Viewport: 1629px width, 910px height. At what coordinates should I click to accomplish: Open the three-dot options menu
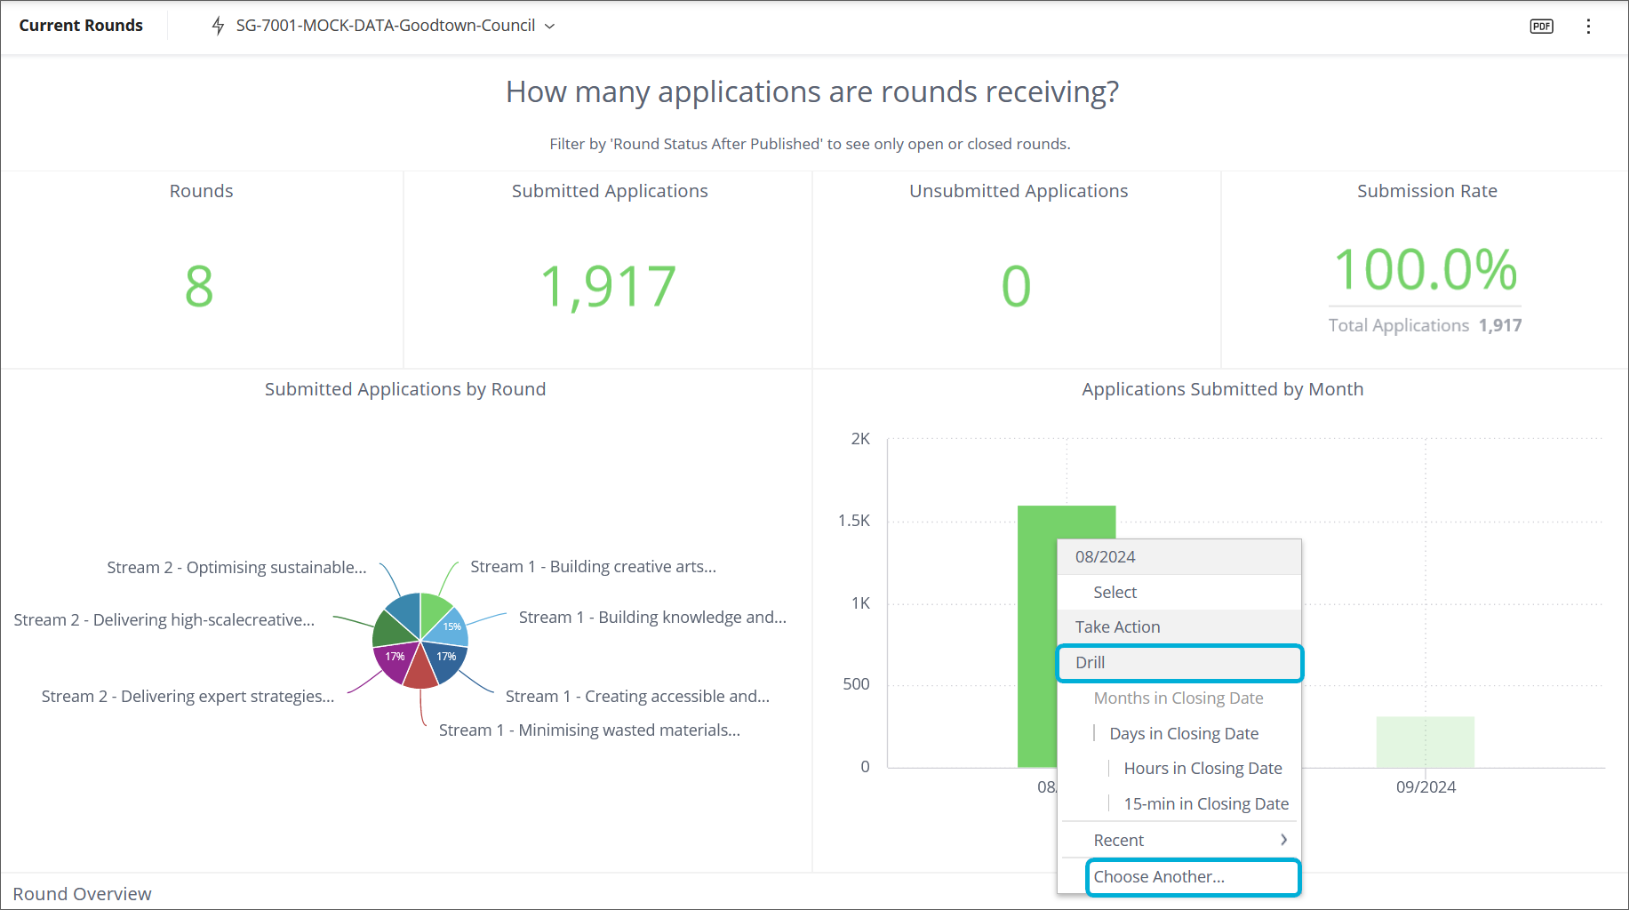[1588, 26]
